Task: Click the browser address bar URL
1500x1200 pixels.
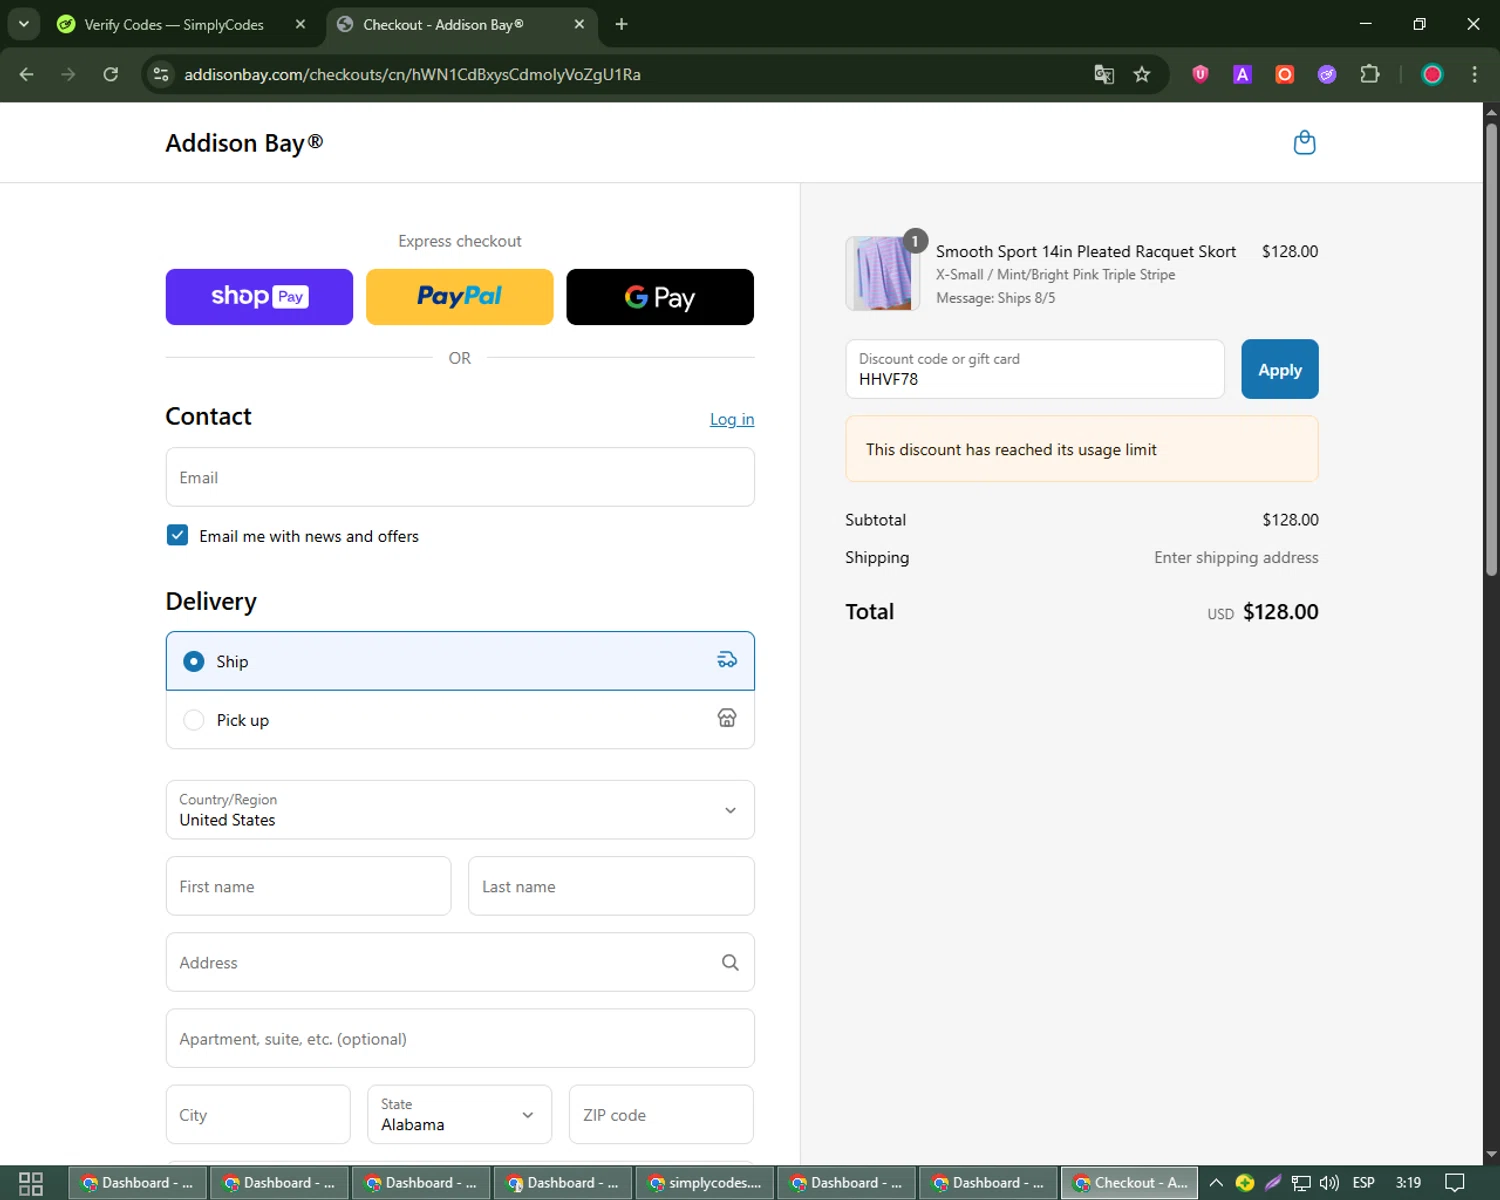Action: point(412,74)
